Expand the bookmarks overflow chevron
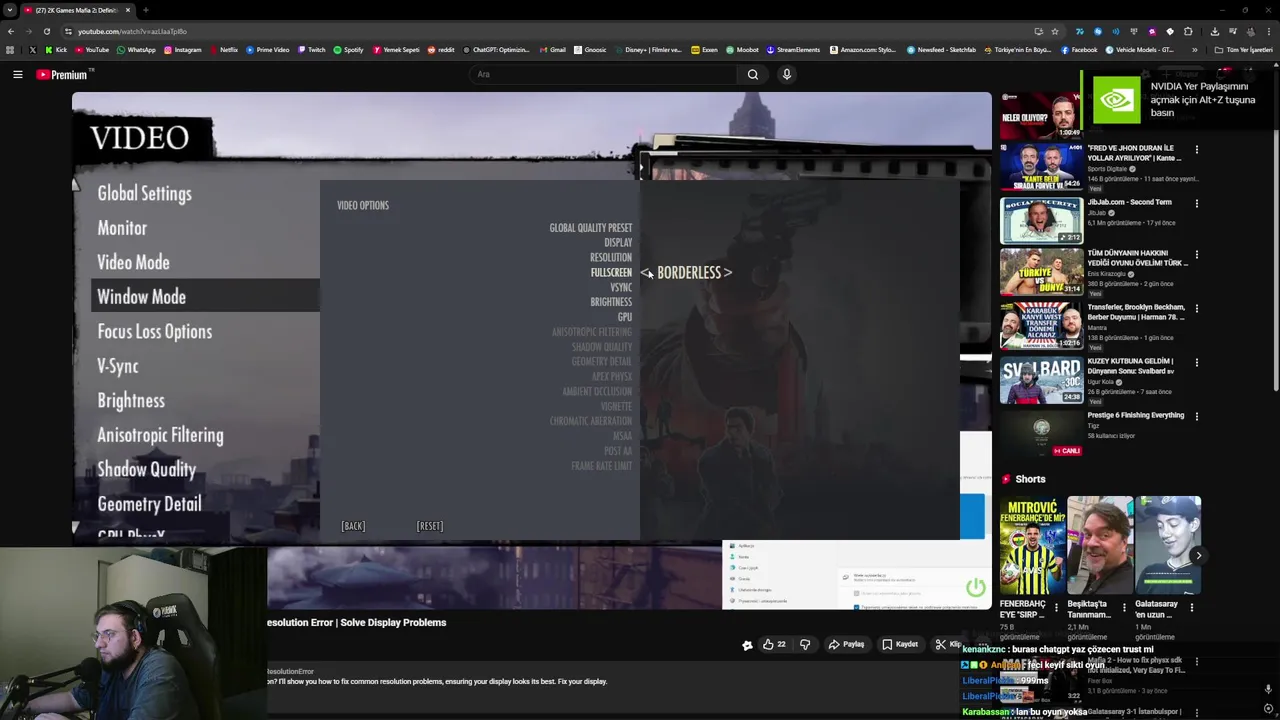 pos(1194,50)
